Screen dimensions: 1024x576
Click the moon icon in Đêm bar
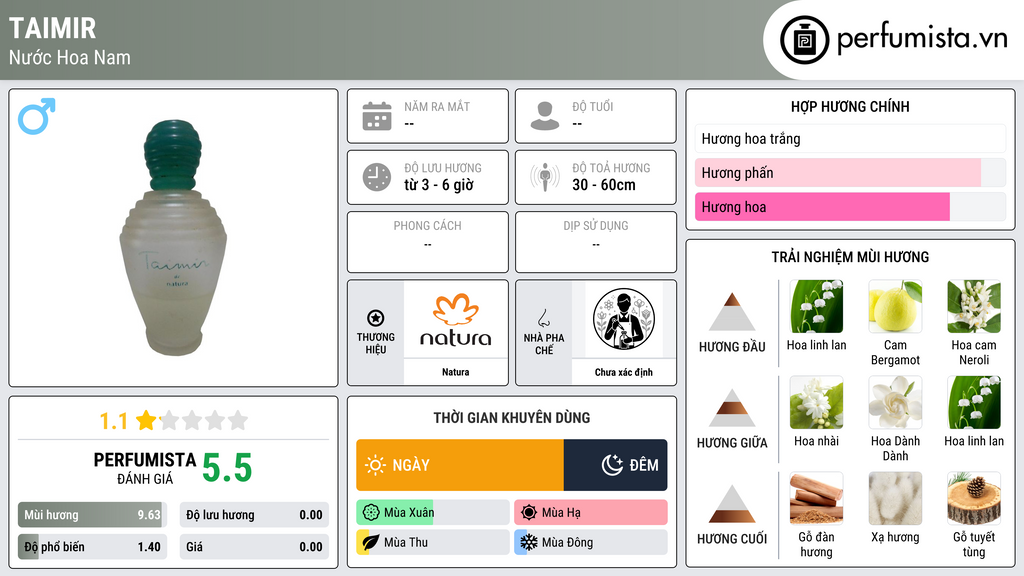[612, 465]
